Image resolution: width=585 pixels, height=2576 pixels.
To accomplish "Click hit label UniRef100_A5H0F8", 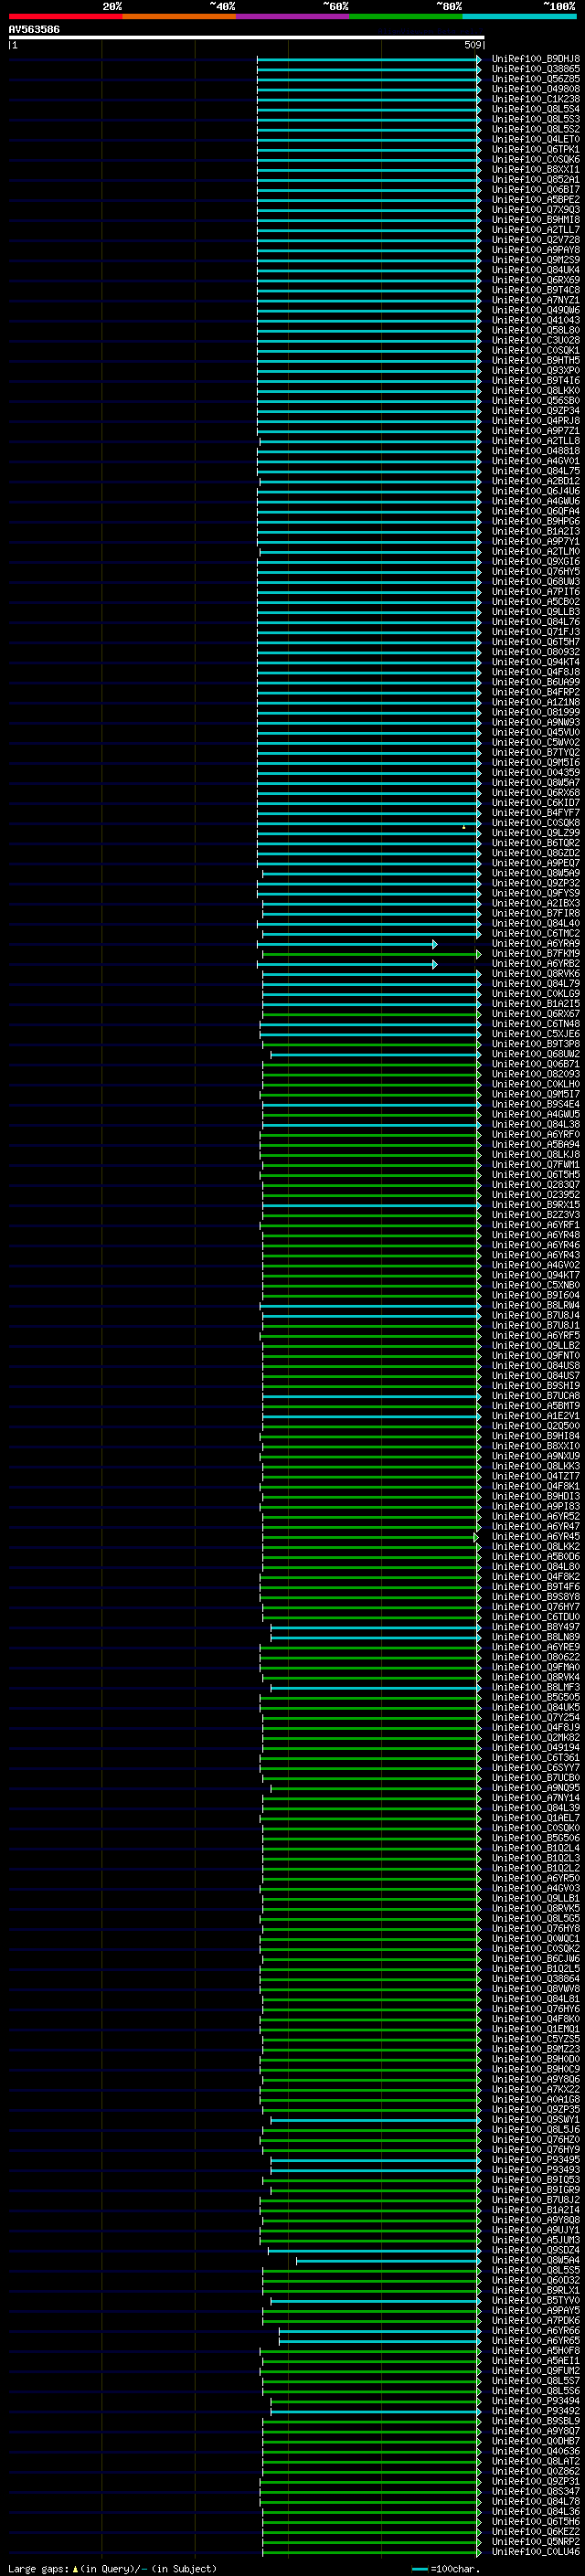I will 536,2350.
